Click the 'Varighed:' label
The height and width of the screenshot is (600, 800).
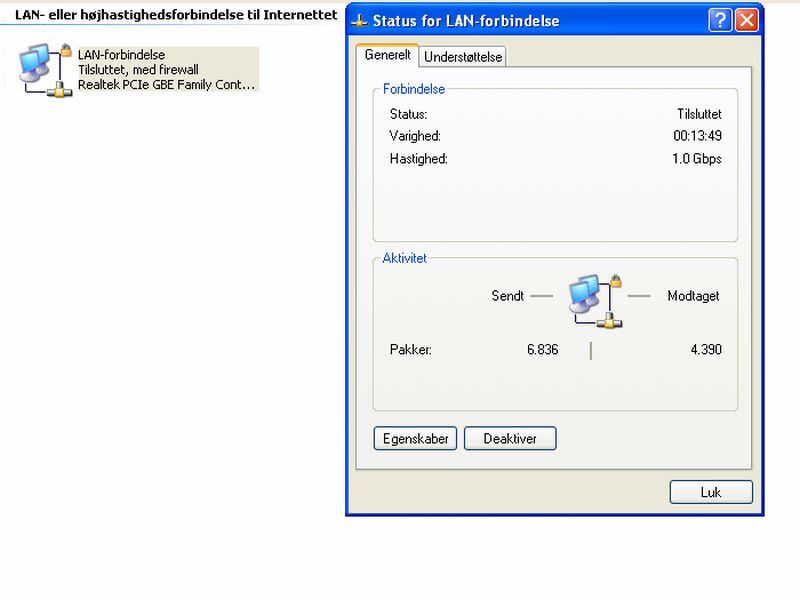click(415, 136)
